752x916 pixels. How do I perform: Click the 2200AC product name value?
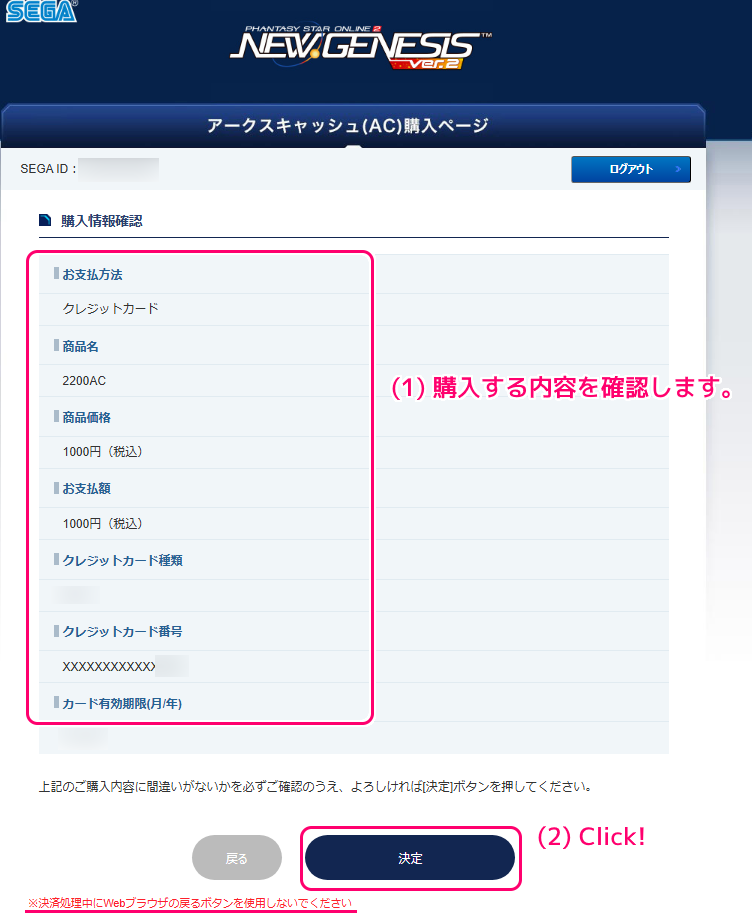click(x=84, y=381)
